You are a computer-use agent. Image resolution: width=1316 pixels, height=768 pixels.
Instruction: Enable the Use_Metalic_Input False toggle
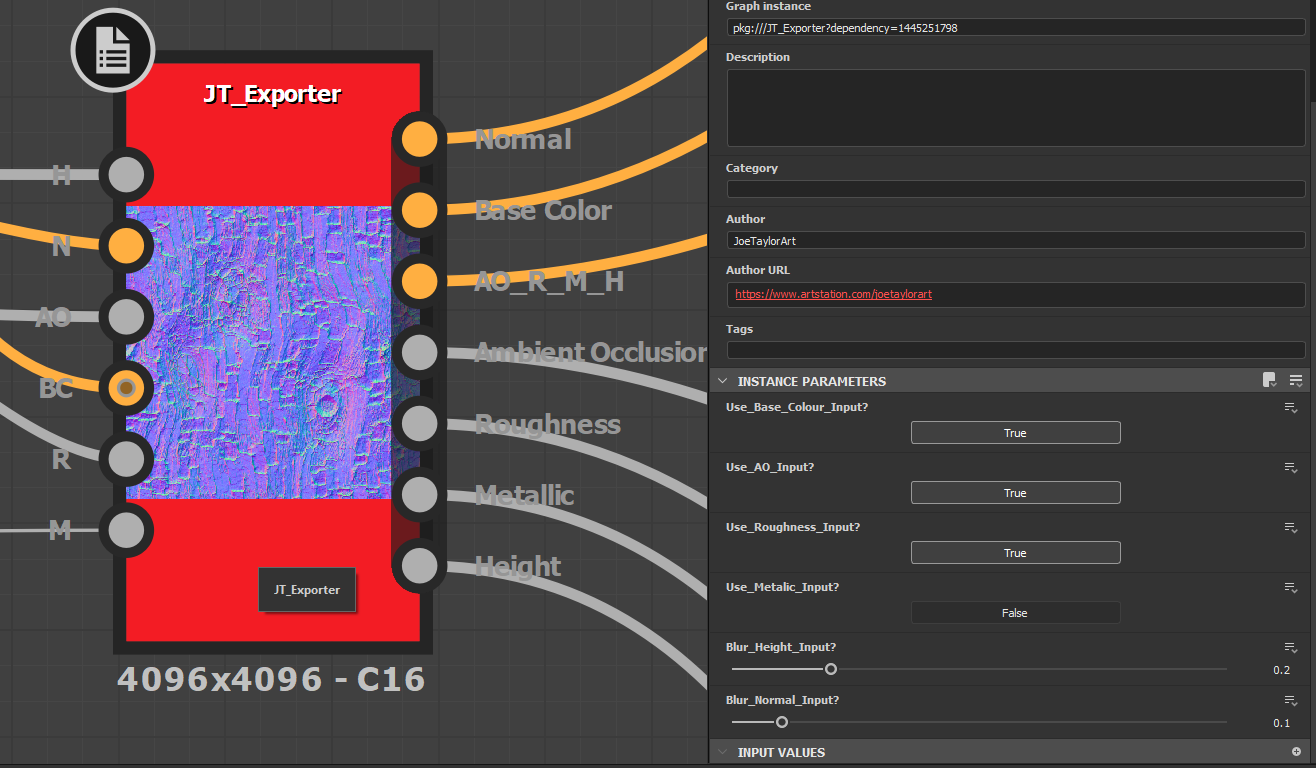(x=1015, y=613)
